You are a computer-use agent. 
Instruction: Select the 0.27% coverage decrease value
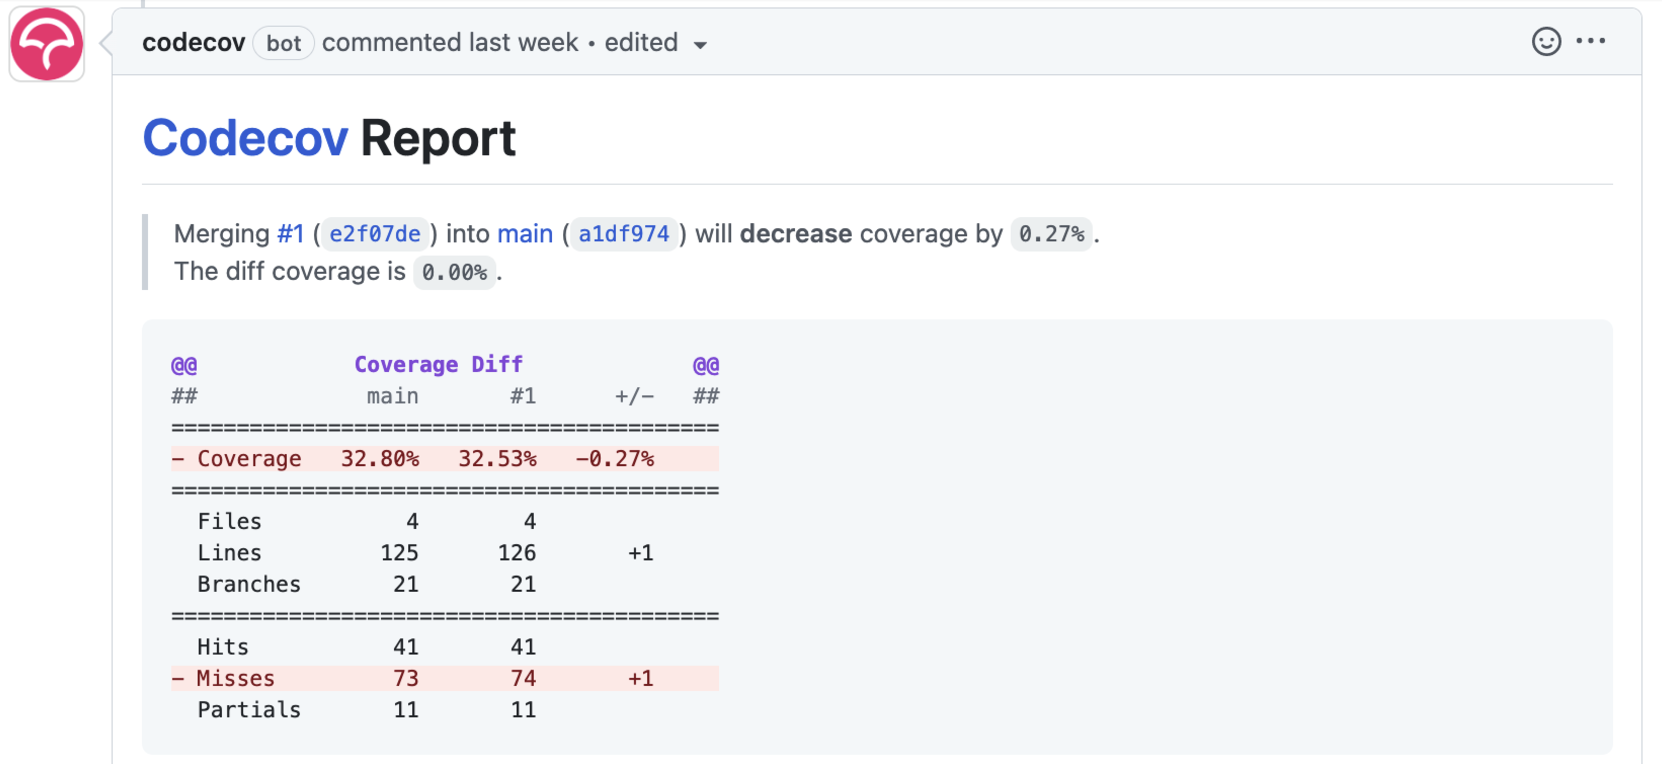1051,234
